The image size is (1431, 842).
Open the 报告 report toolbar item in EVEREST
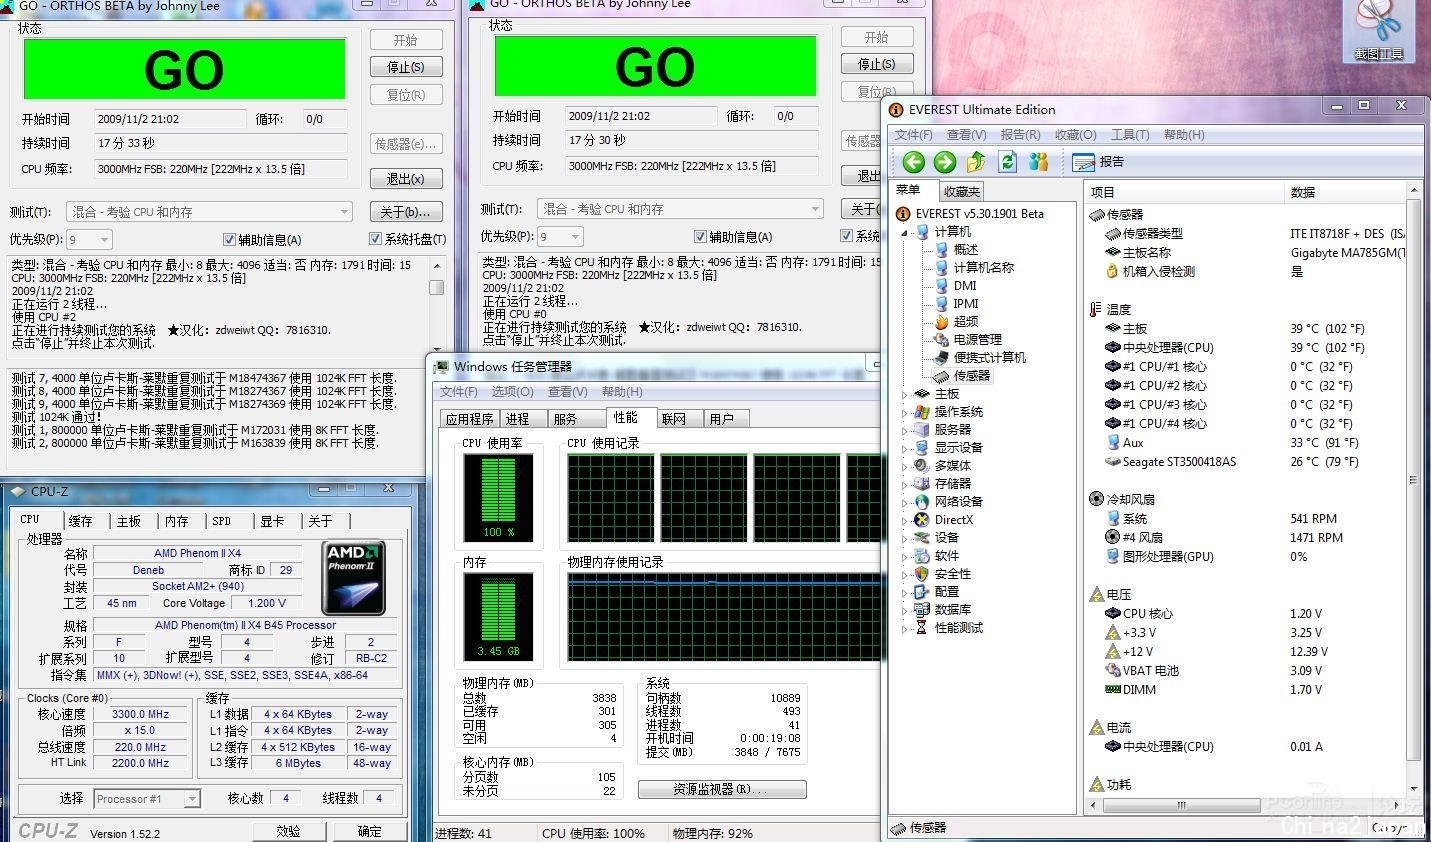tap(1098, 162)
